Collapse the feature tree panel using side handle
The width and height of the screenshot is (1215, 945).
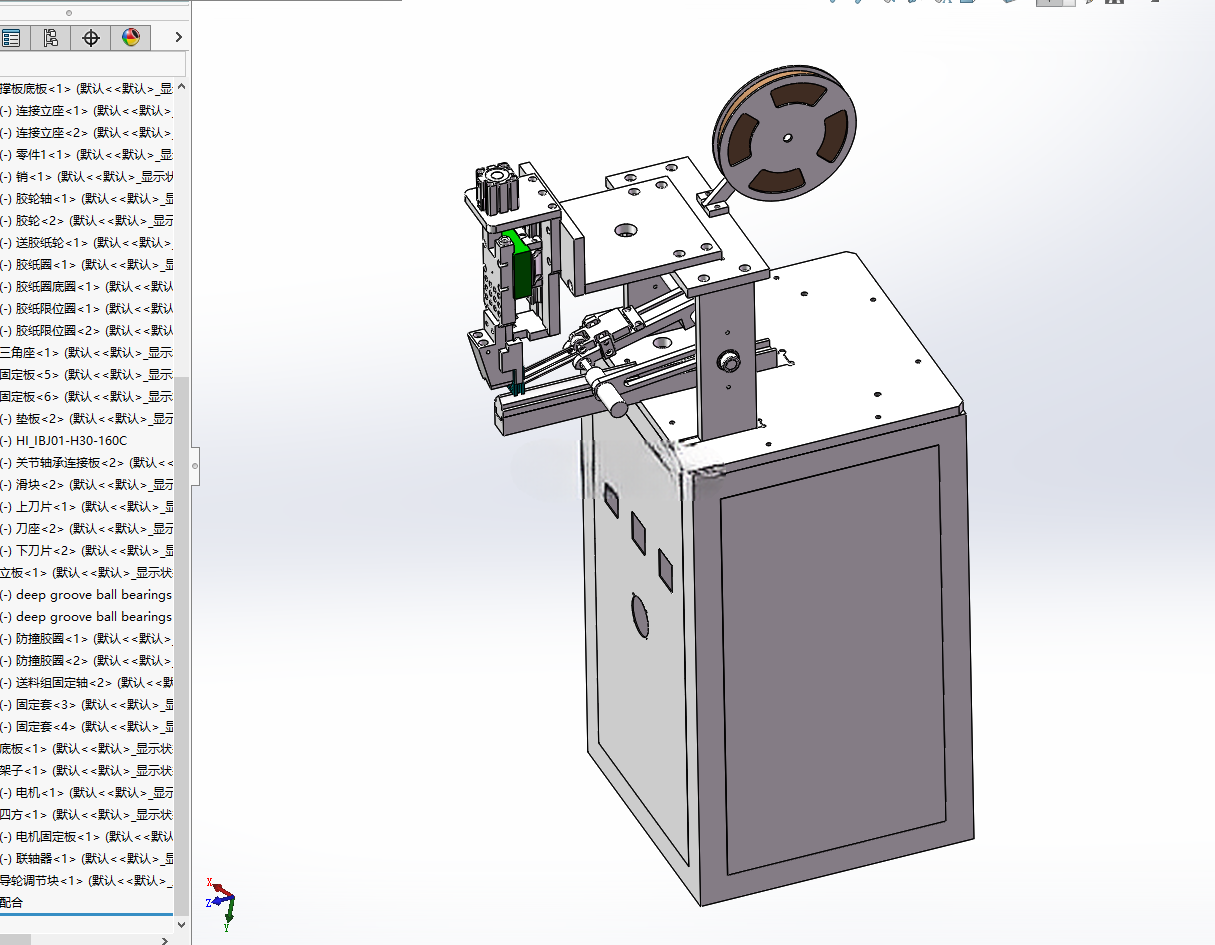(x=195, y=465)
